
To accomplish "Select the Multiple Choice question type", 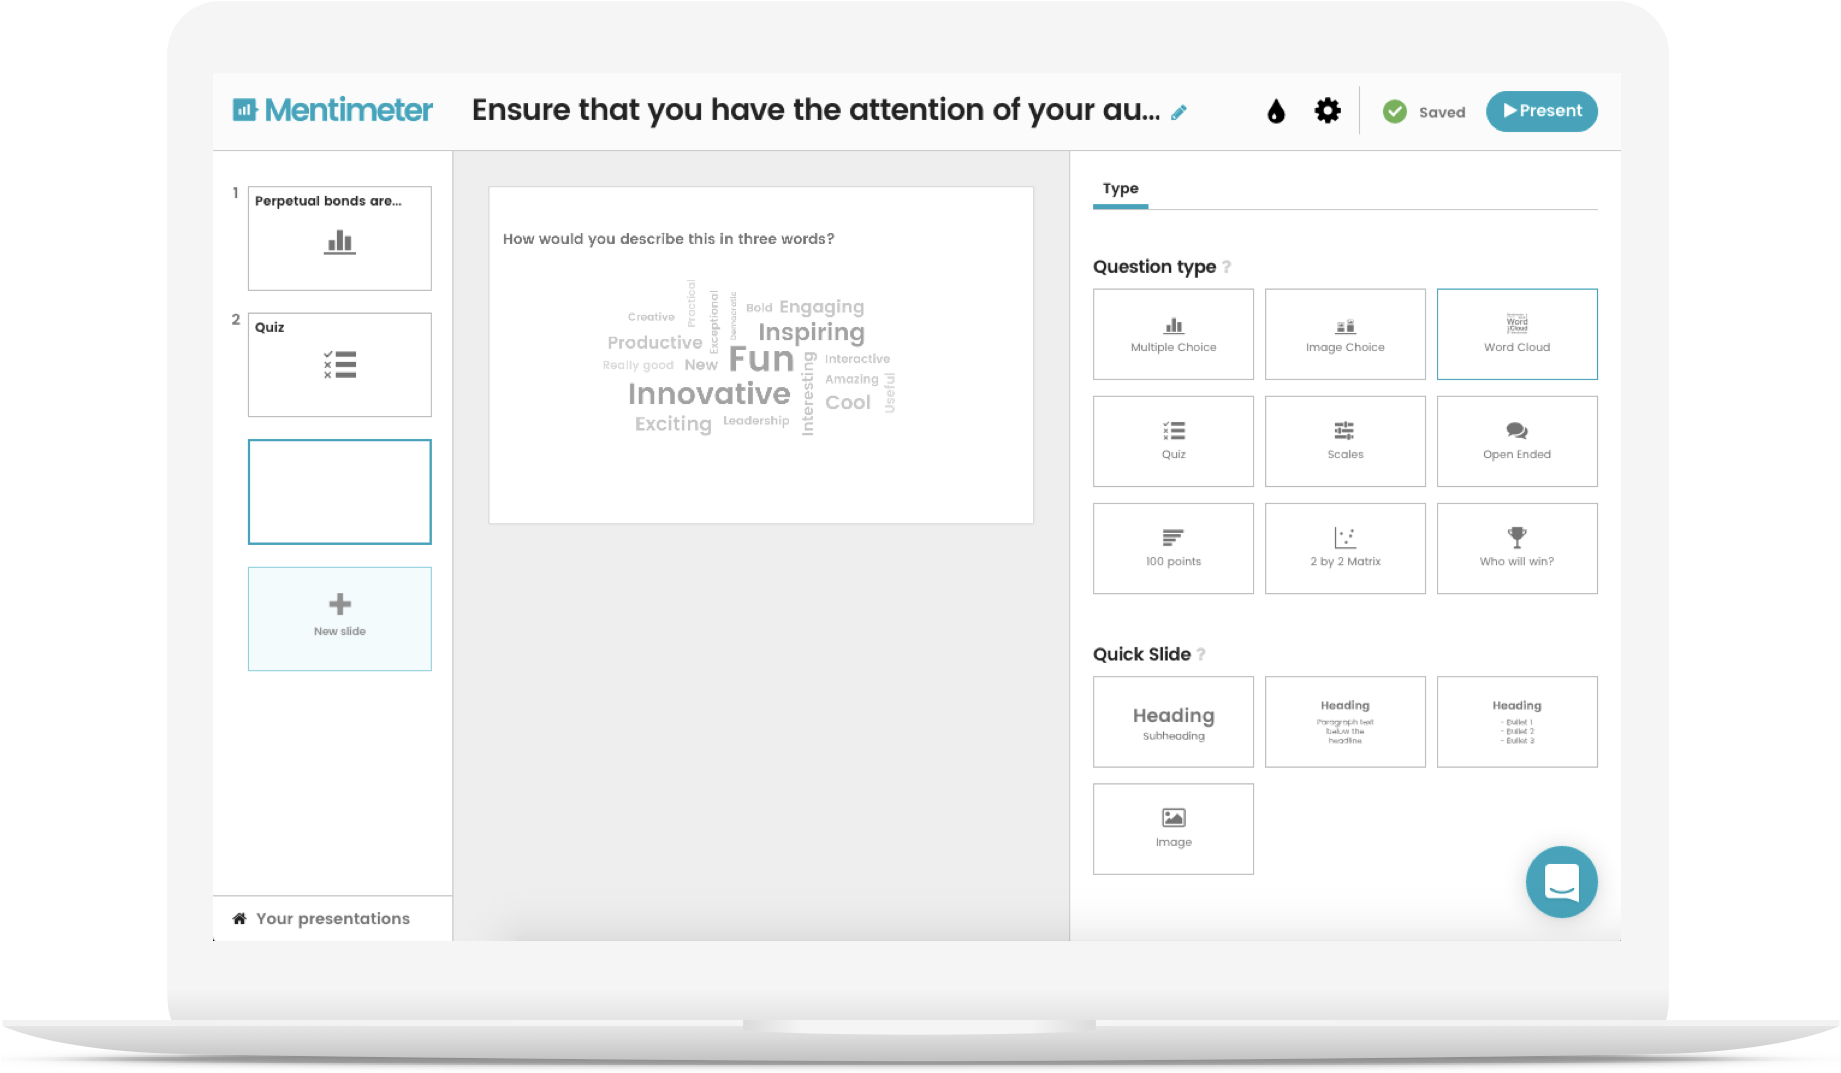I will click(x=1173, y=334).
